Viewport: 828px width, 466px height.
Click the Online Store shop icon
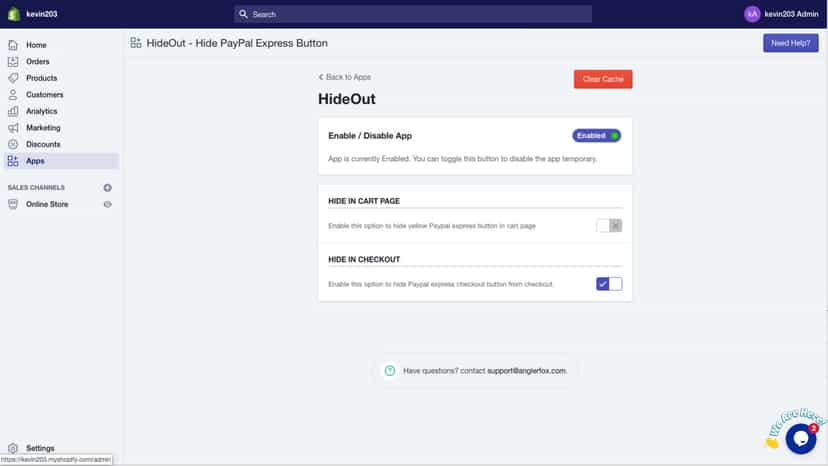(13, 204)
